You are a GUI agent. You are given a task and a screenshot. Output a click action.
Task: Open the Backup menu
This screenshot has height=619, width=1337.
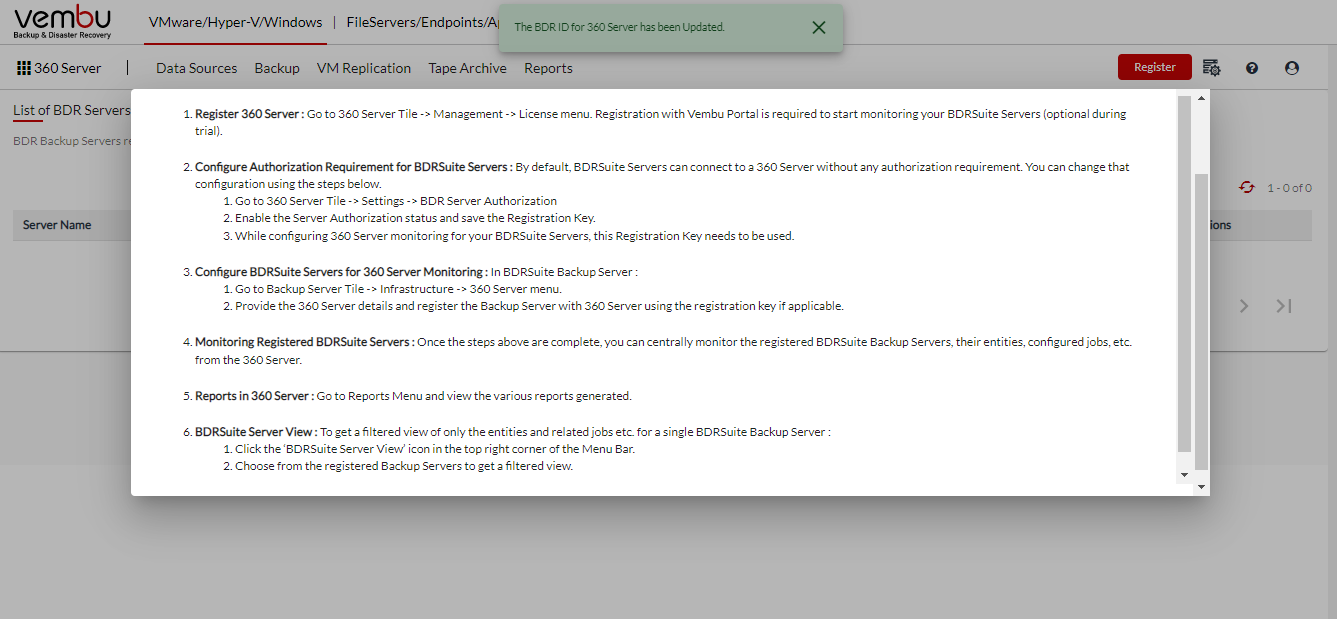point(277,68)
